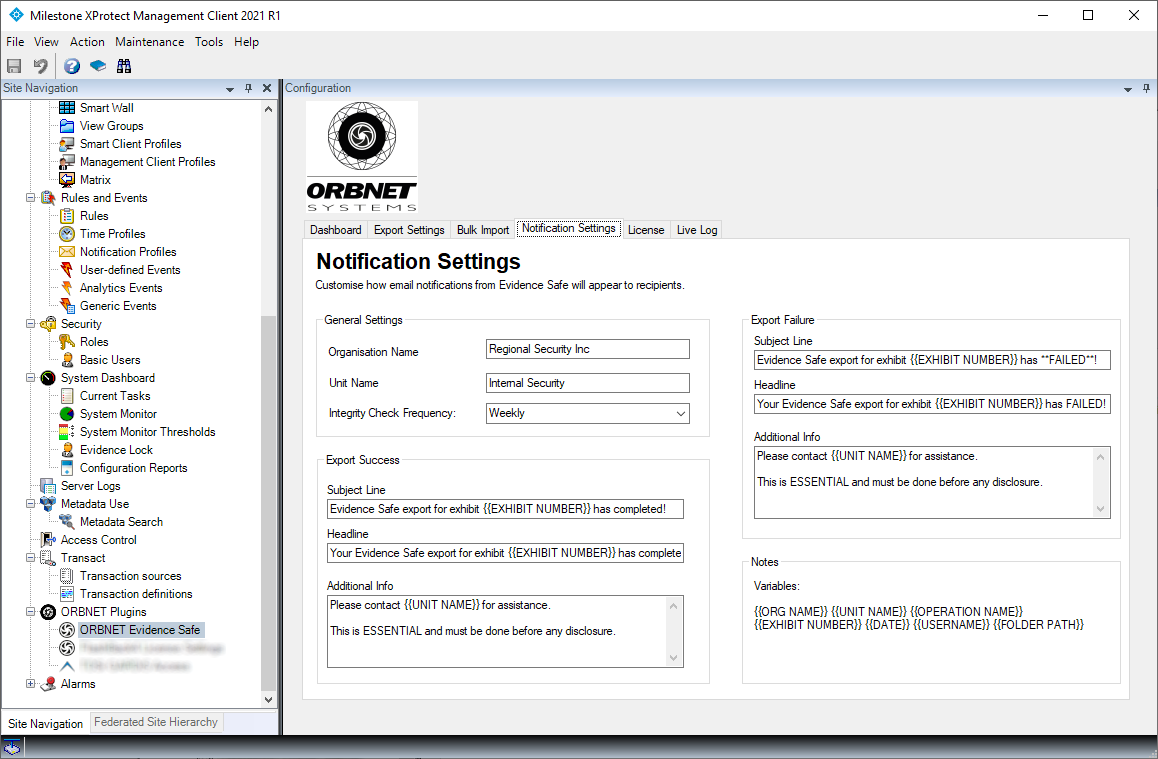Switch to the Bulk Import tab

pos(483,230)
